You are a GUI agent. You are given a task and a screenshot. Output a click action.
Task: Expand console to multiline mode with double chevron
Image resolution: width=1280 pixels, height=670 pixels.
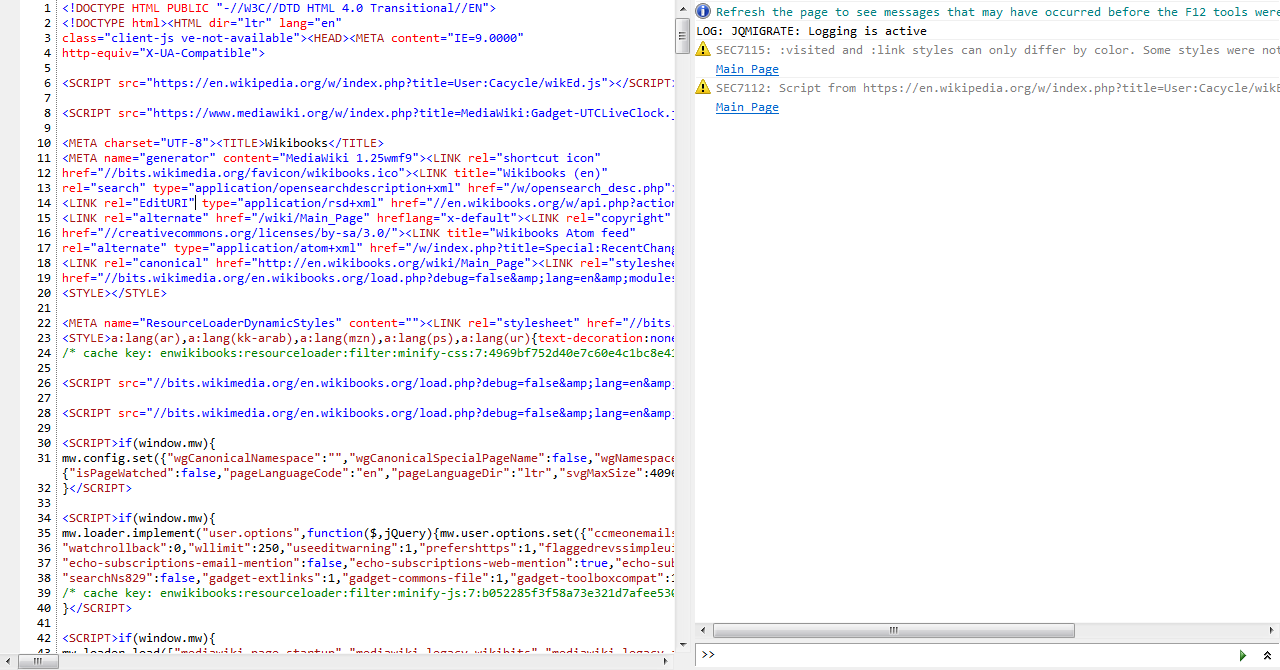point(1267,655)
